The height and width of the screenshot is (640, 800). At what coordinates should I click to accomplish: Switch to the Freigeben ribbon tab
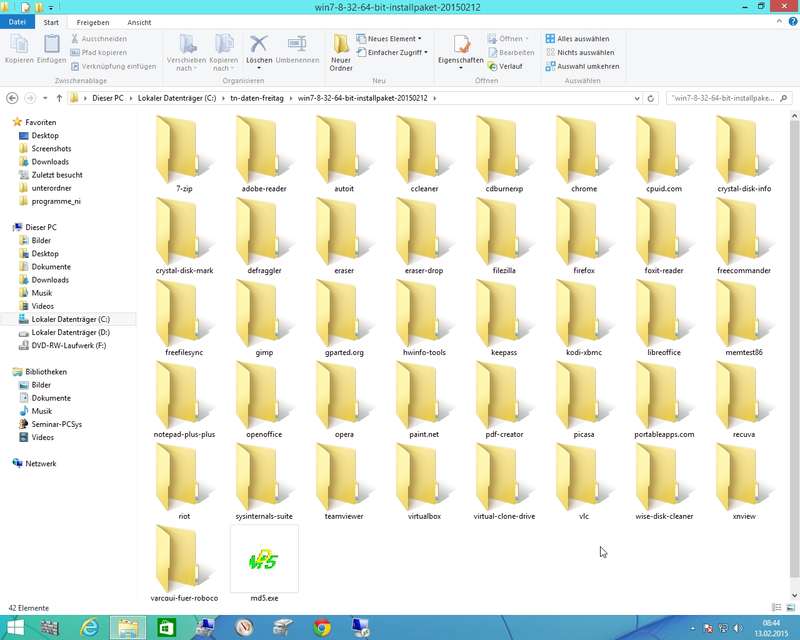[93, 22]
